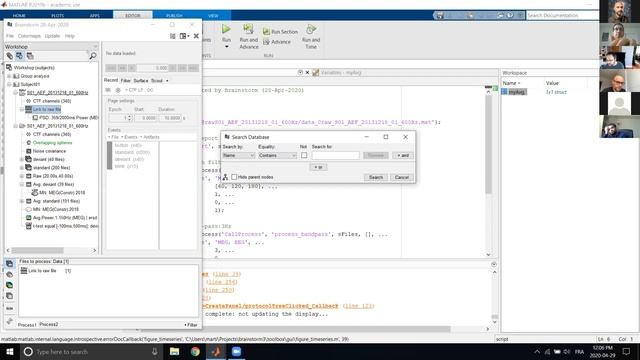Select the process matrices icon in Process1
Screen dimensions: 640x360
click(x=9, y=296)
